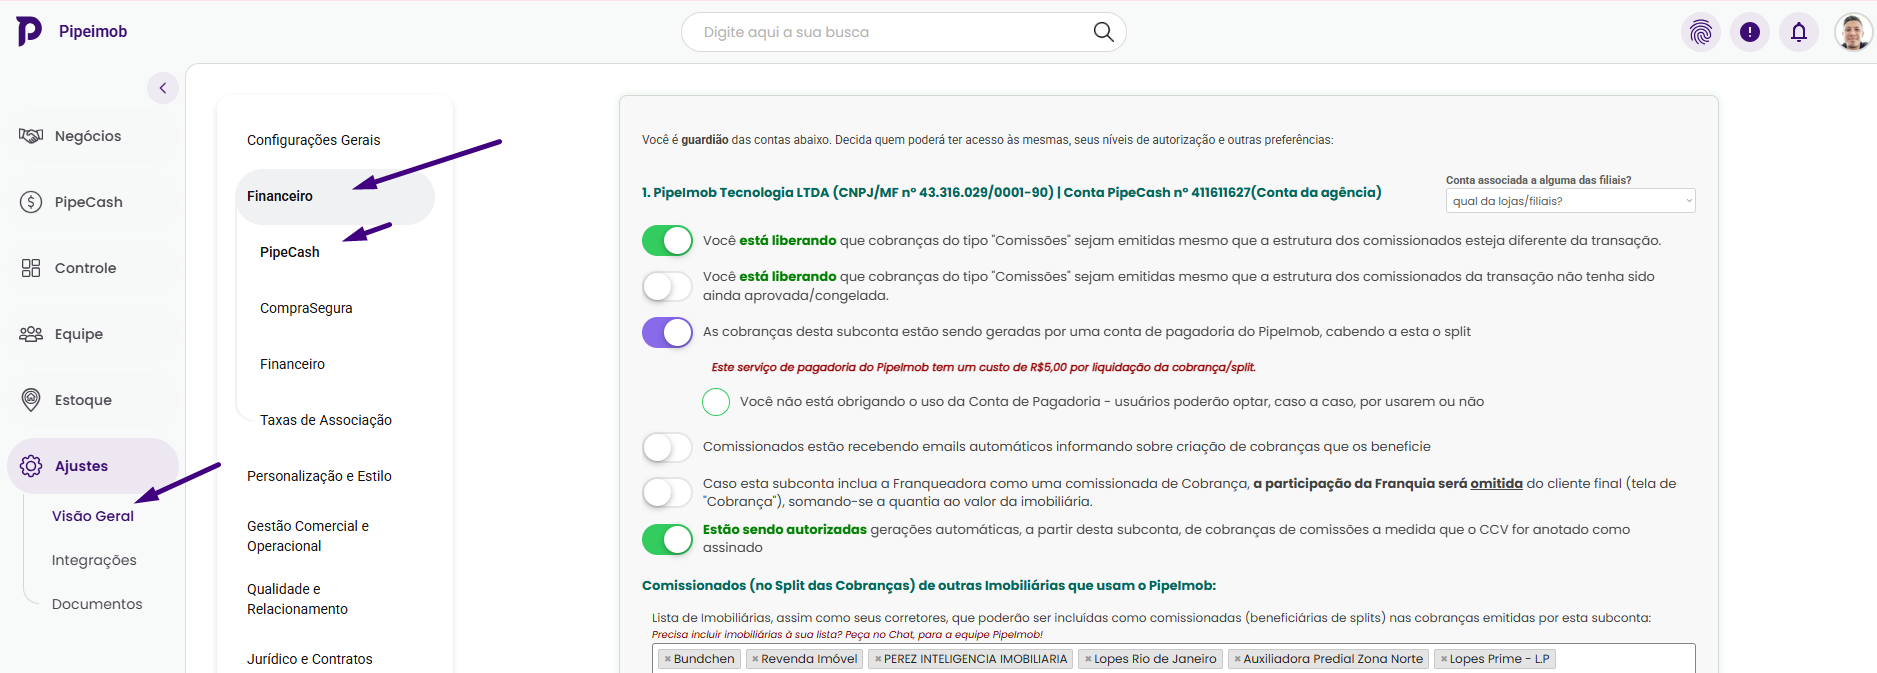1877x673 pixels.
Task: Open Negócios via the handshake icon
Action: [31, 136]
